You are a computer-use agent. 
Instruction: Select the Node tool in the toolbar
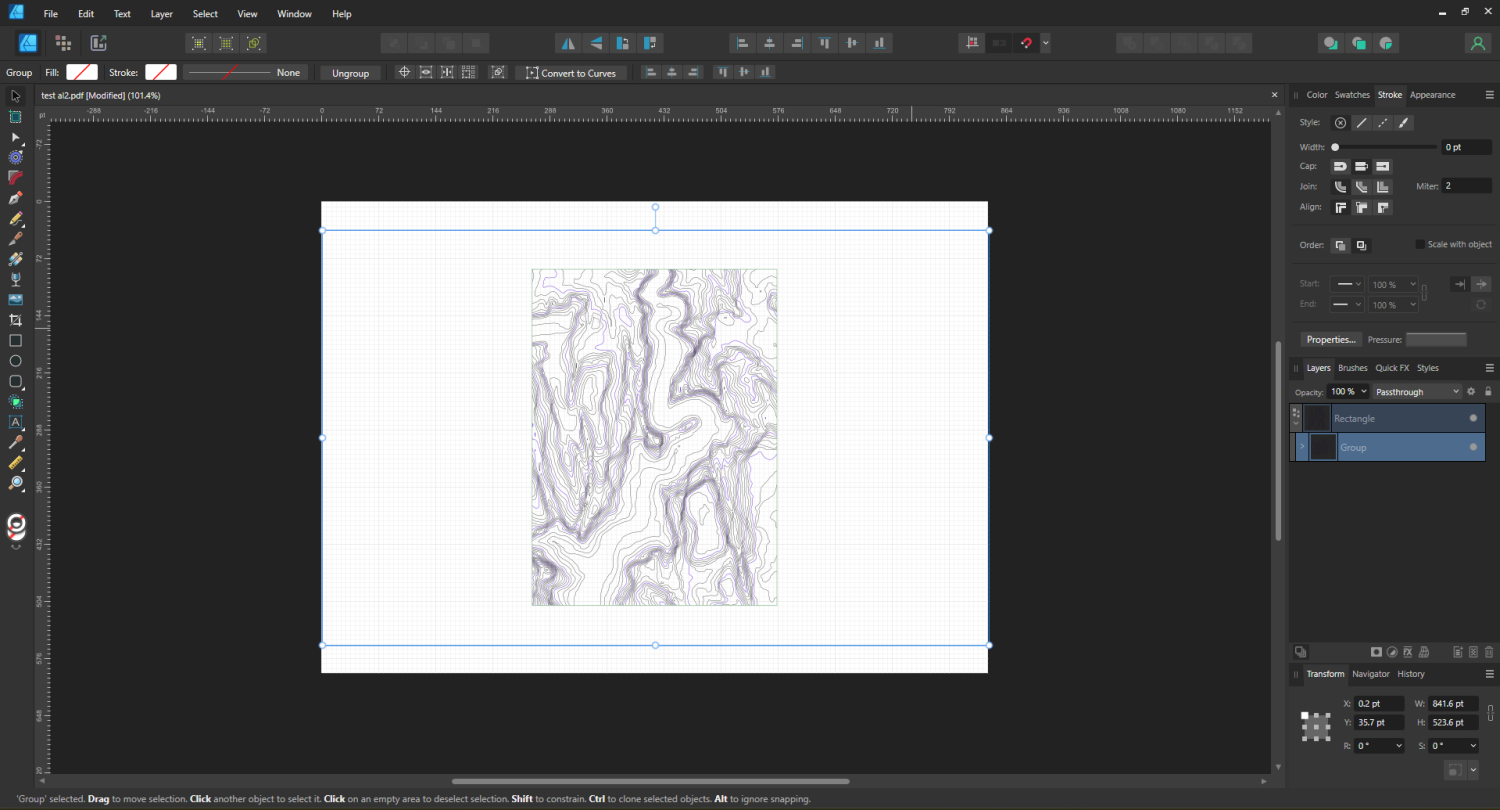[15, 139]
